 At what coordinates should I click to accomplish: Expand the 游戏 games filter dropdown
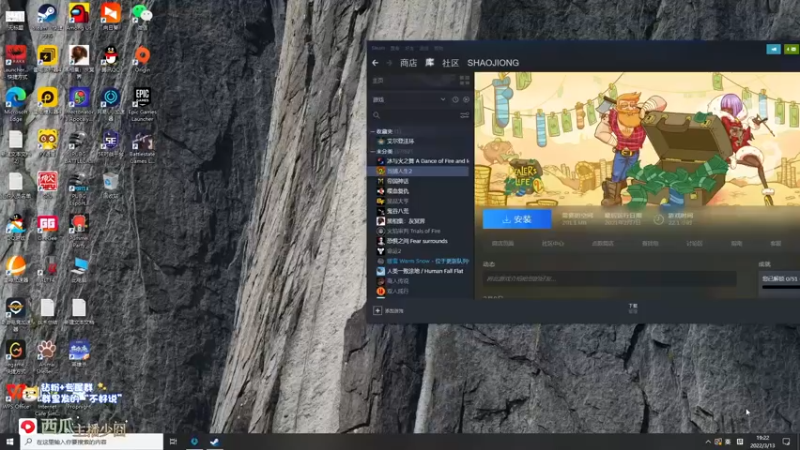click(x=442, y=99)
